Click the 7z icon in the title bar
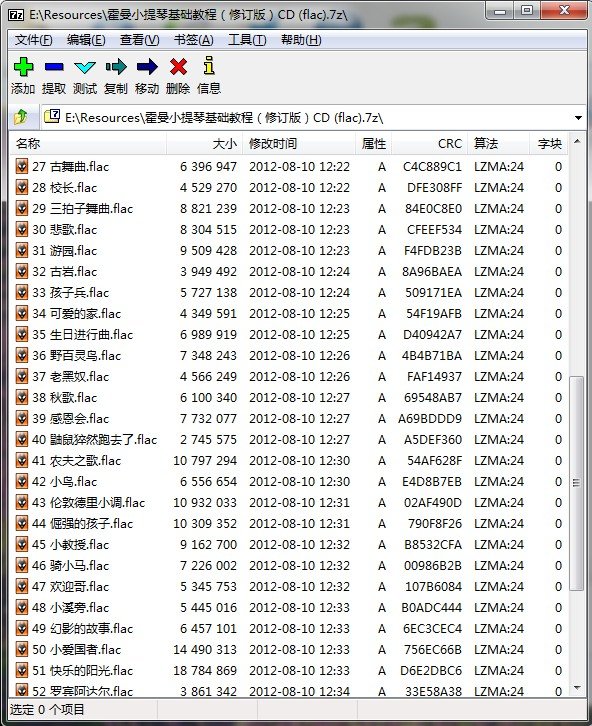Image resolution: width=592 pixels, height=726 pixels. tap(16, 15)
